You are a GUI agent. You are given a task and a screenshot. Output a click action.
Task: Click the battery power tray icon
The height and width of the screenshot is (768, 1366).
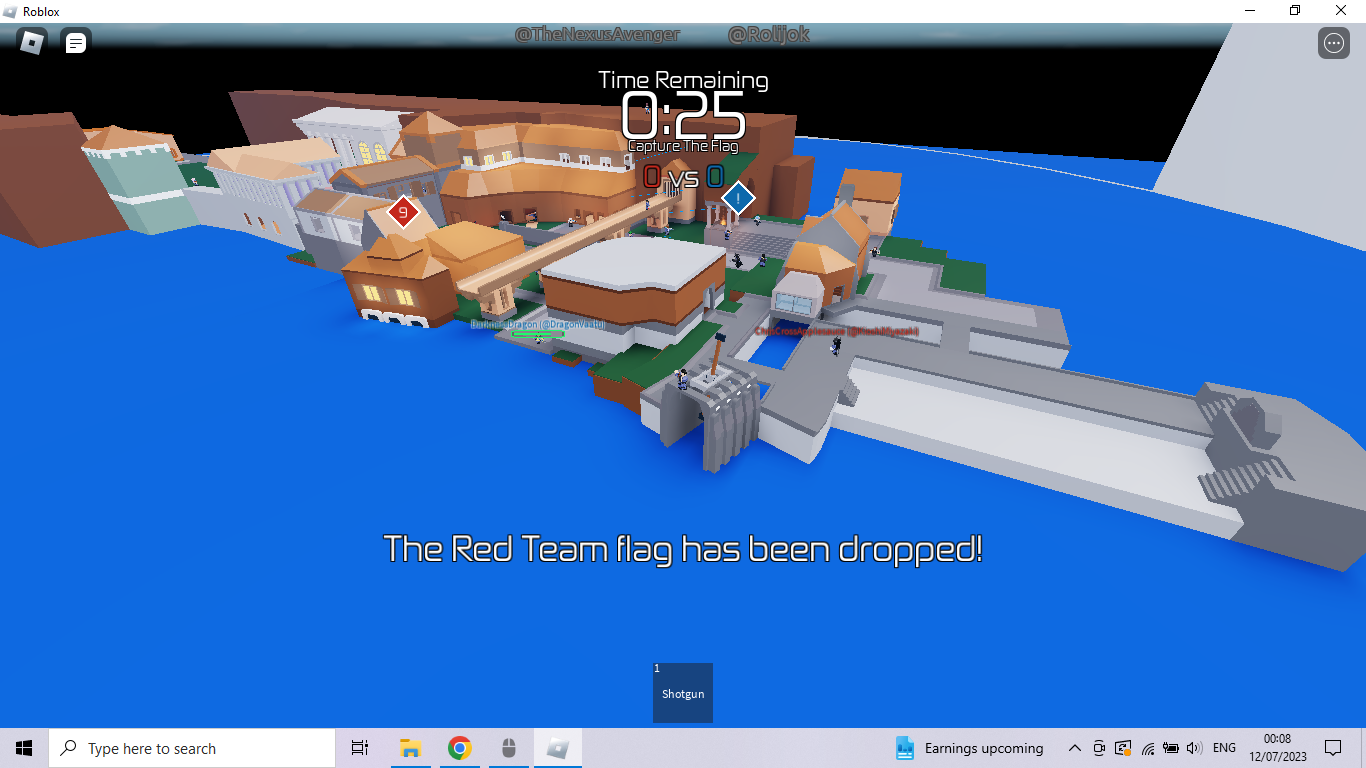coord(1171,748)
